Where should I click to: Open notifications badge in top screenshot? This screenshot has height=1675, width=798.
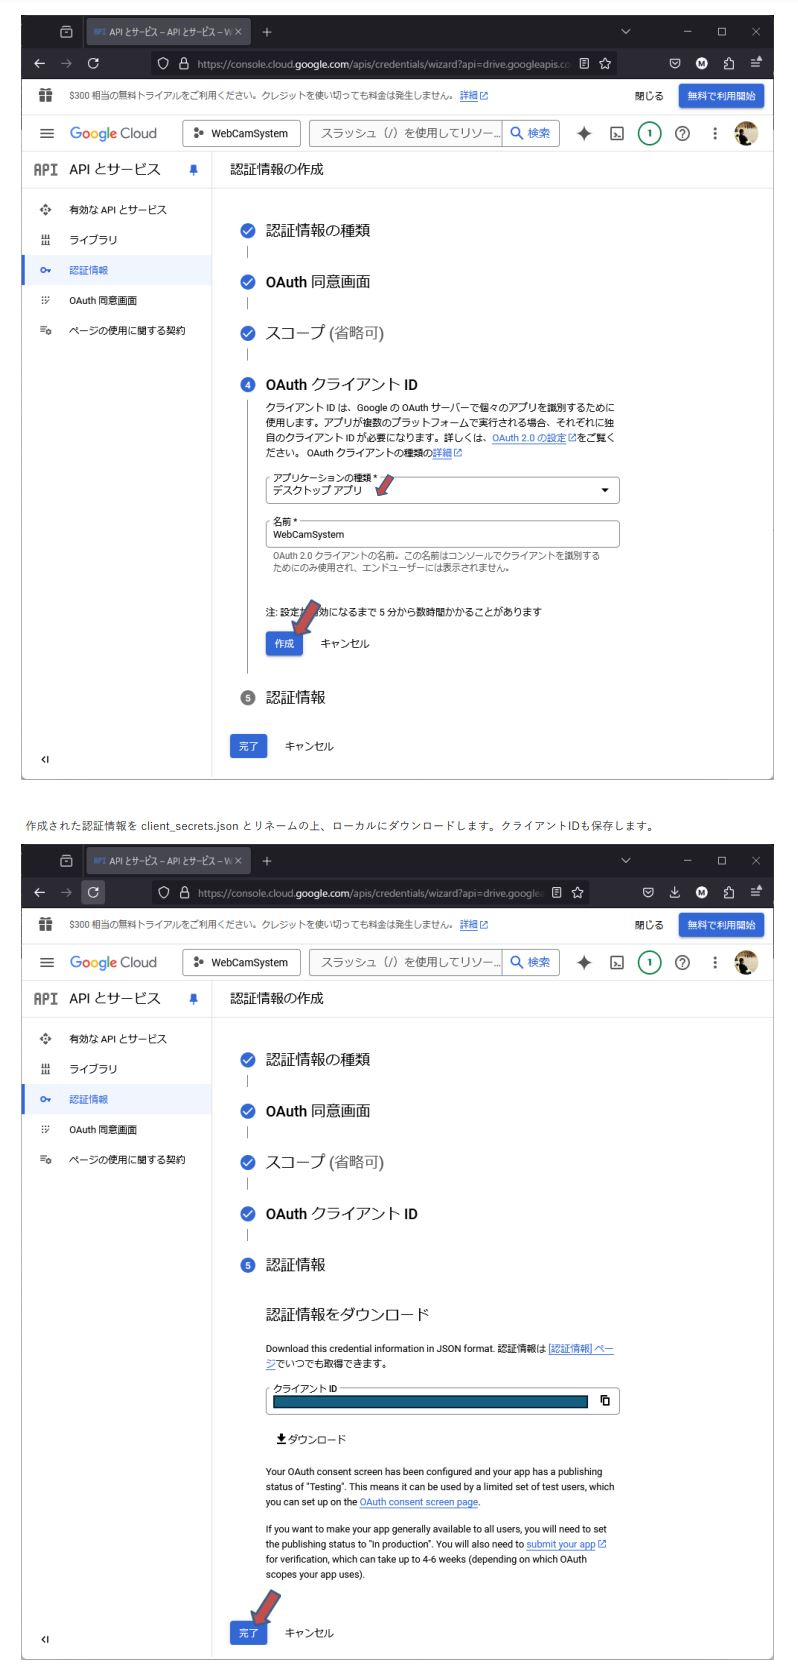[649, 133]
